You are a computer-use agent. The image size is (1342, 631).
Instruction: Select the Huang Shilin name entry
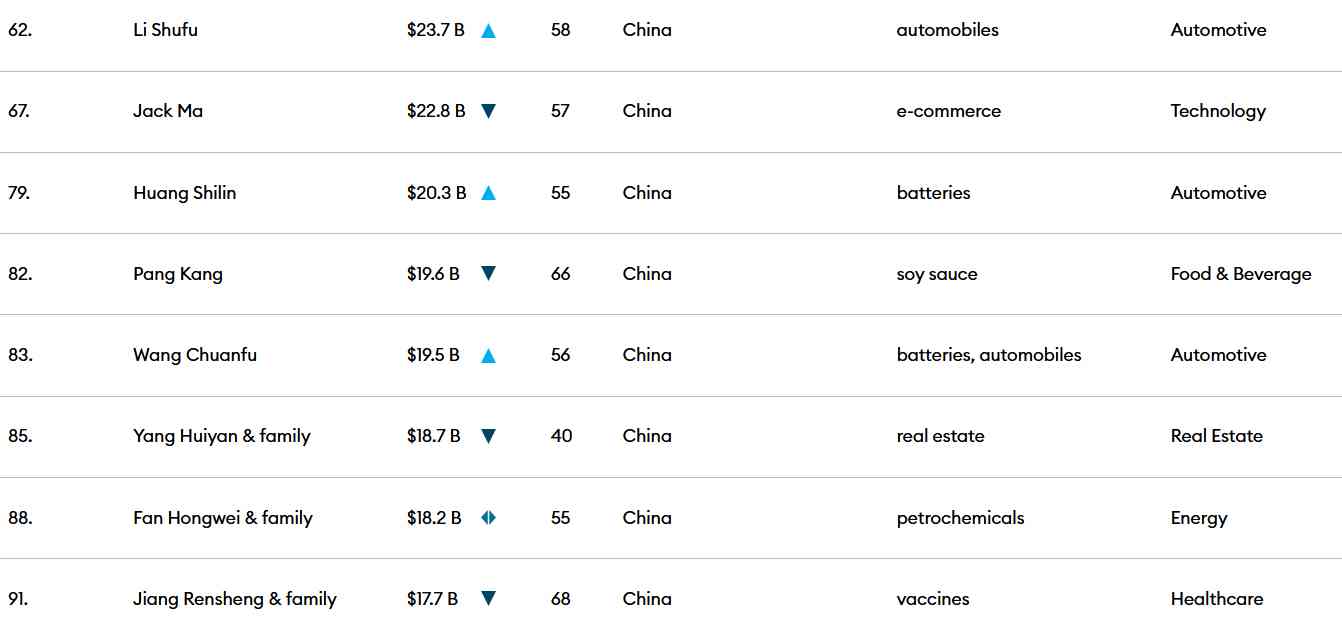[185, 193]
